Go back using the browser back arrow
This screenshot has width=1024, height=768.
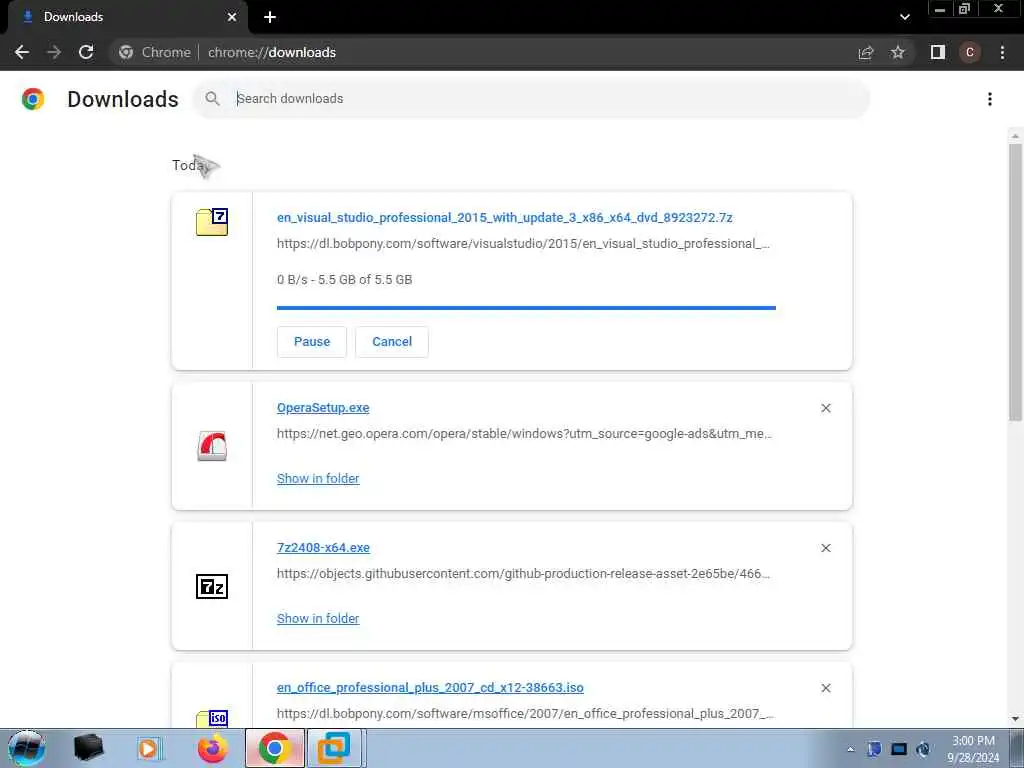(x=22, y=52)
